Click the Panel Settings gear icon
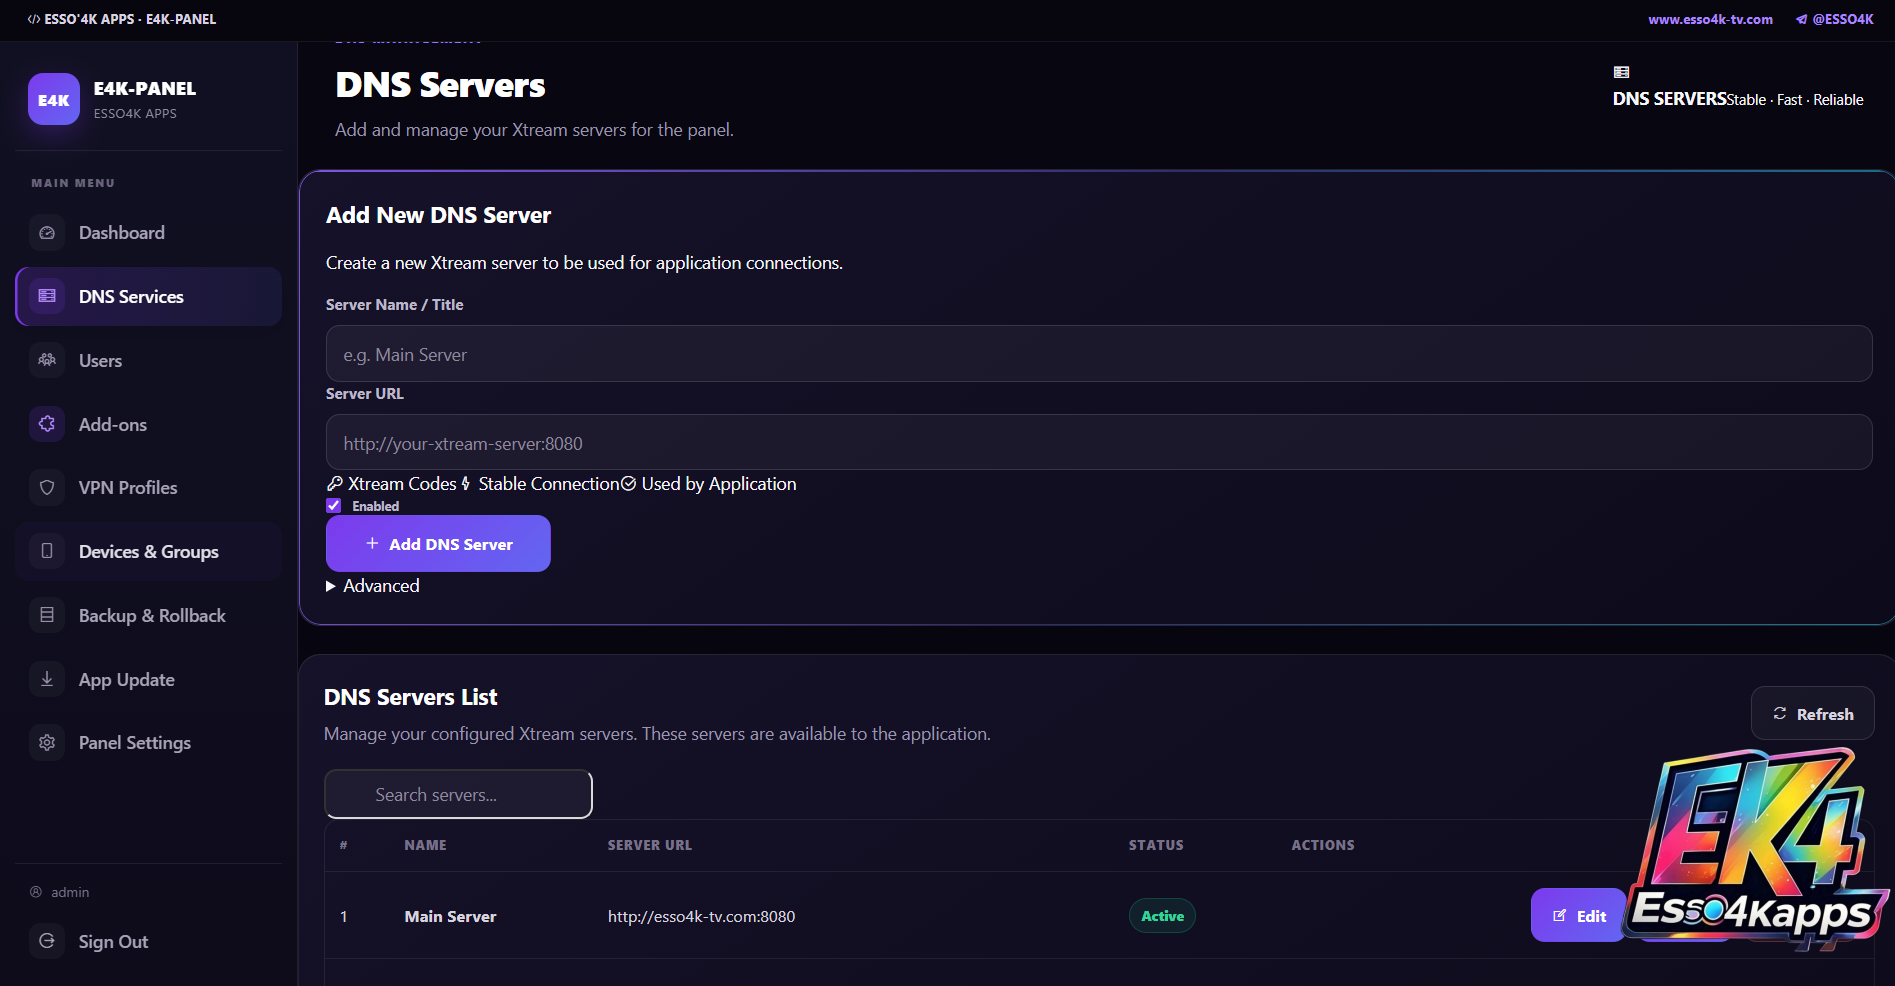1895x986 pixels. coord(47,743)
